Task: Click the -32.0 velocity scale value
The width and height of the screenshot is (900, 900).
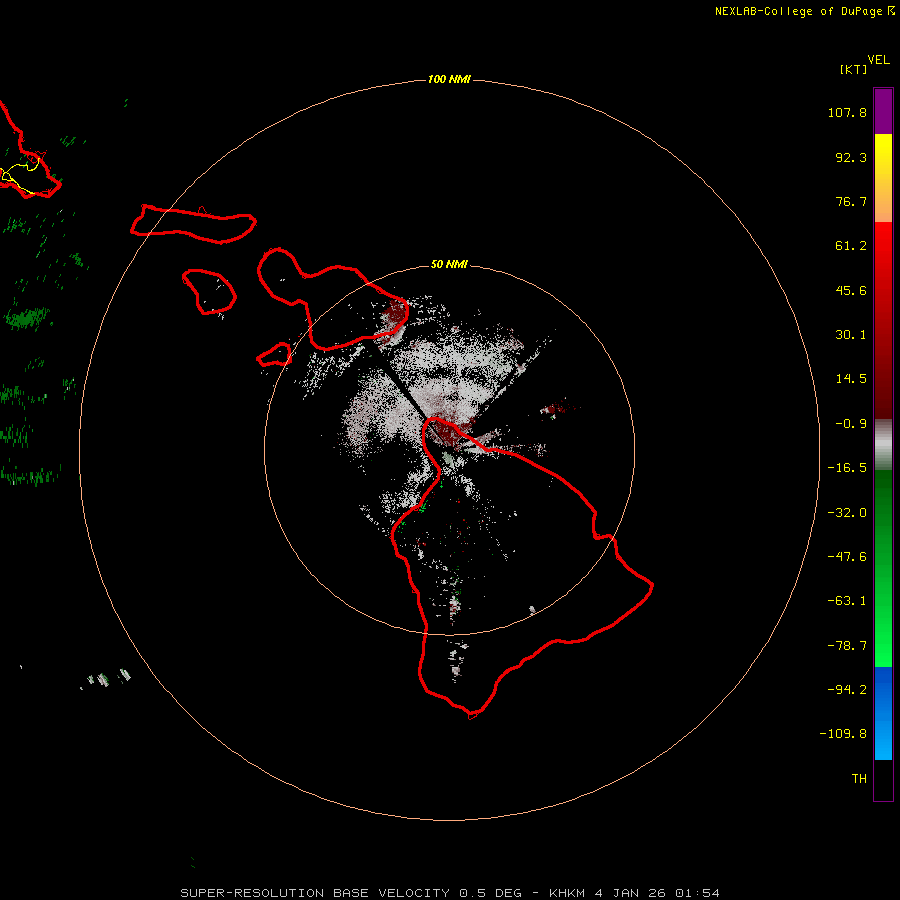Action: click(x=847, y=513)
